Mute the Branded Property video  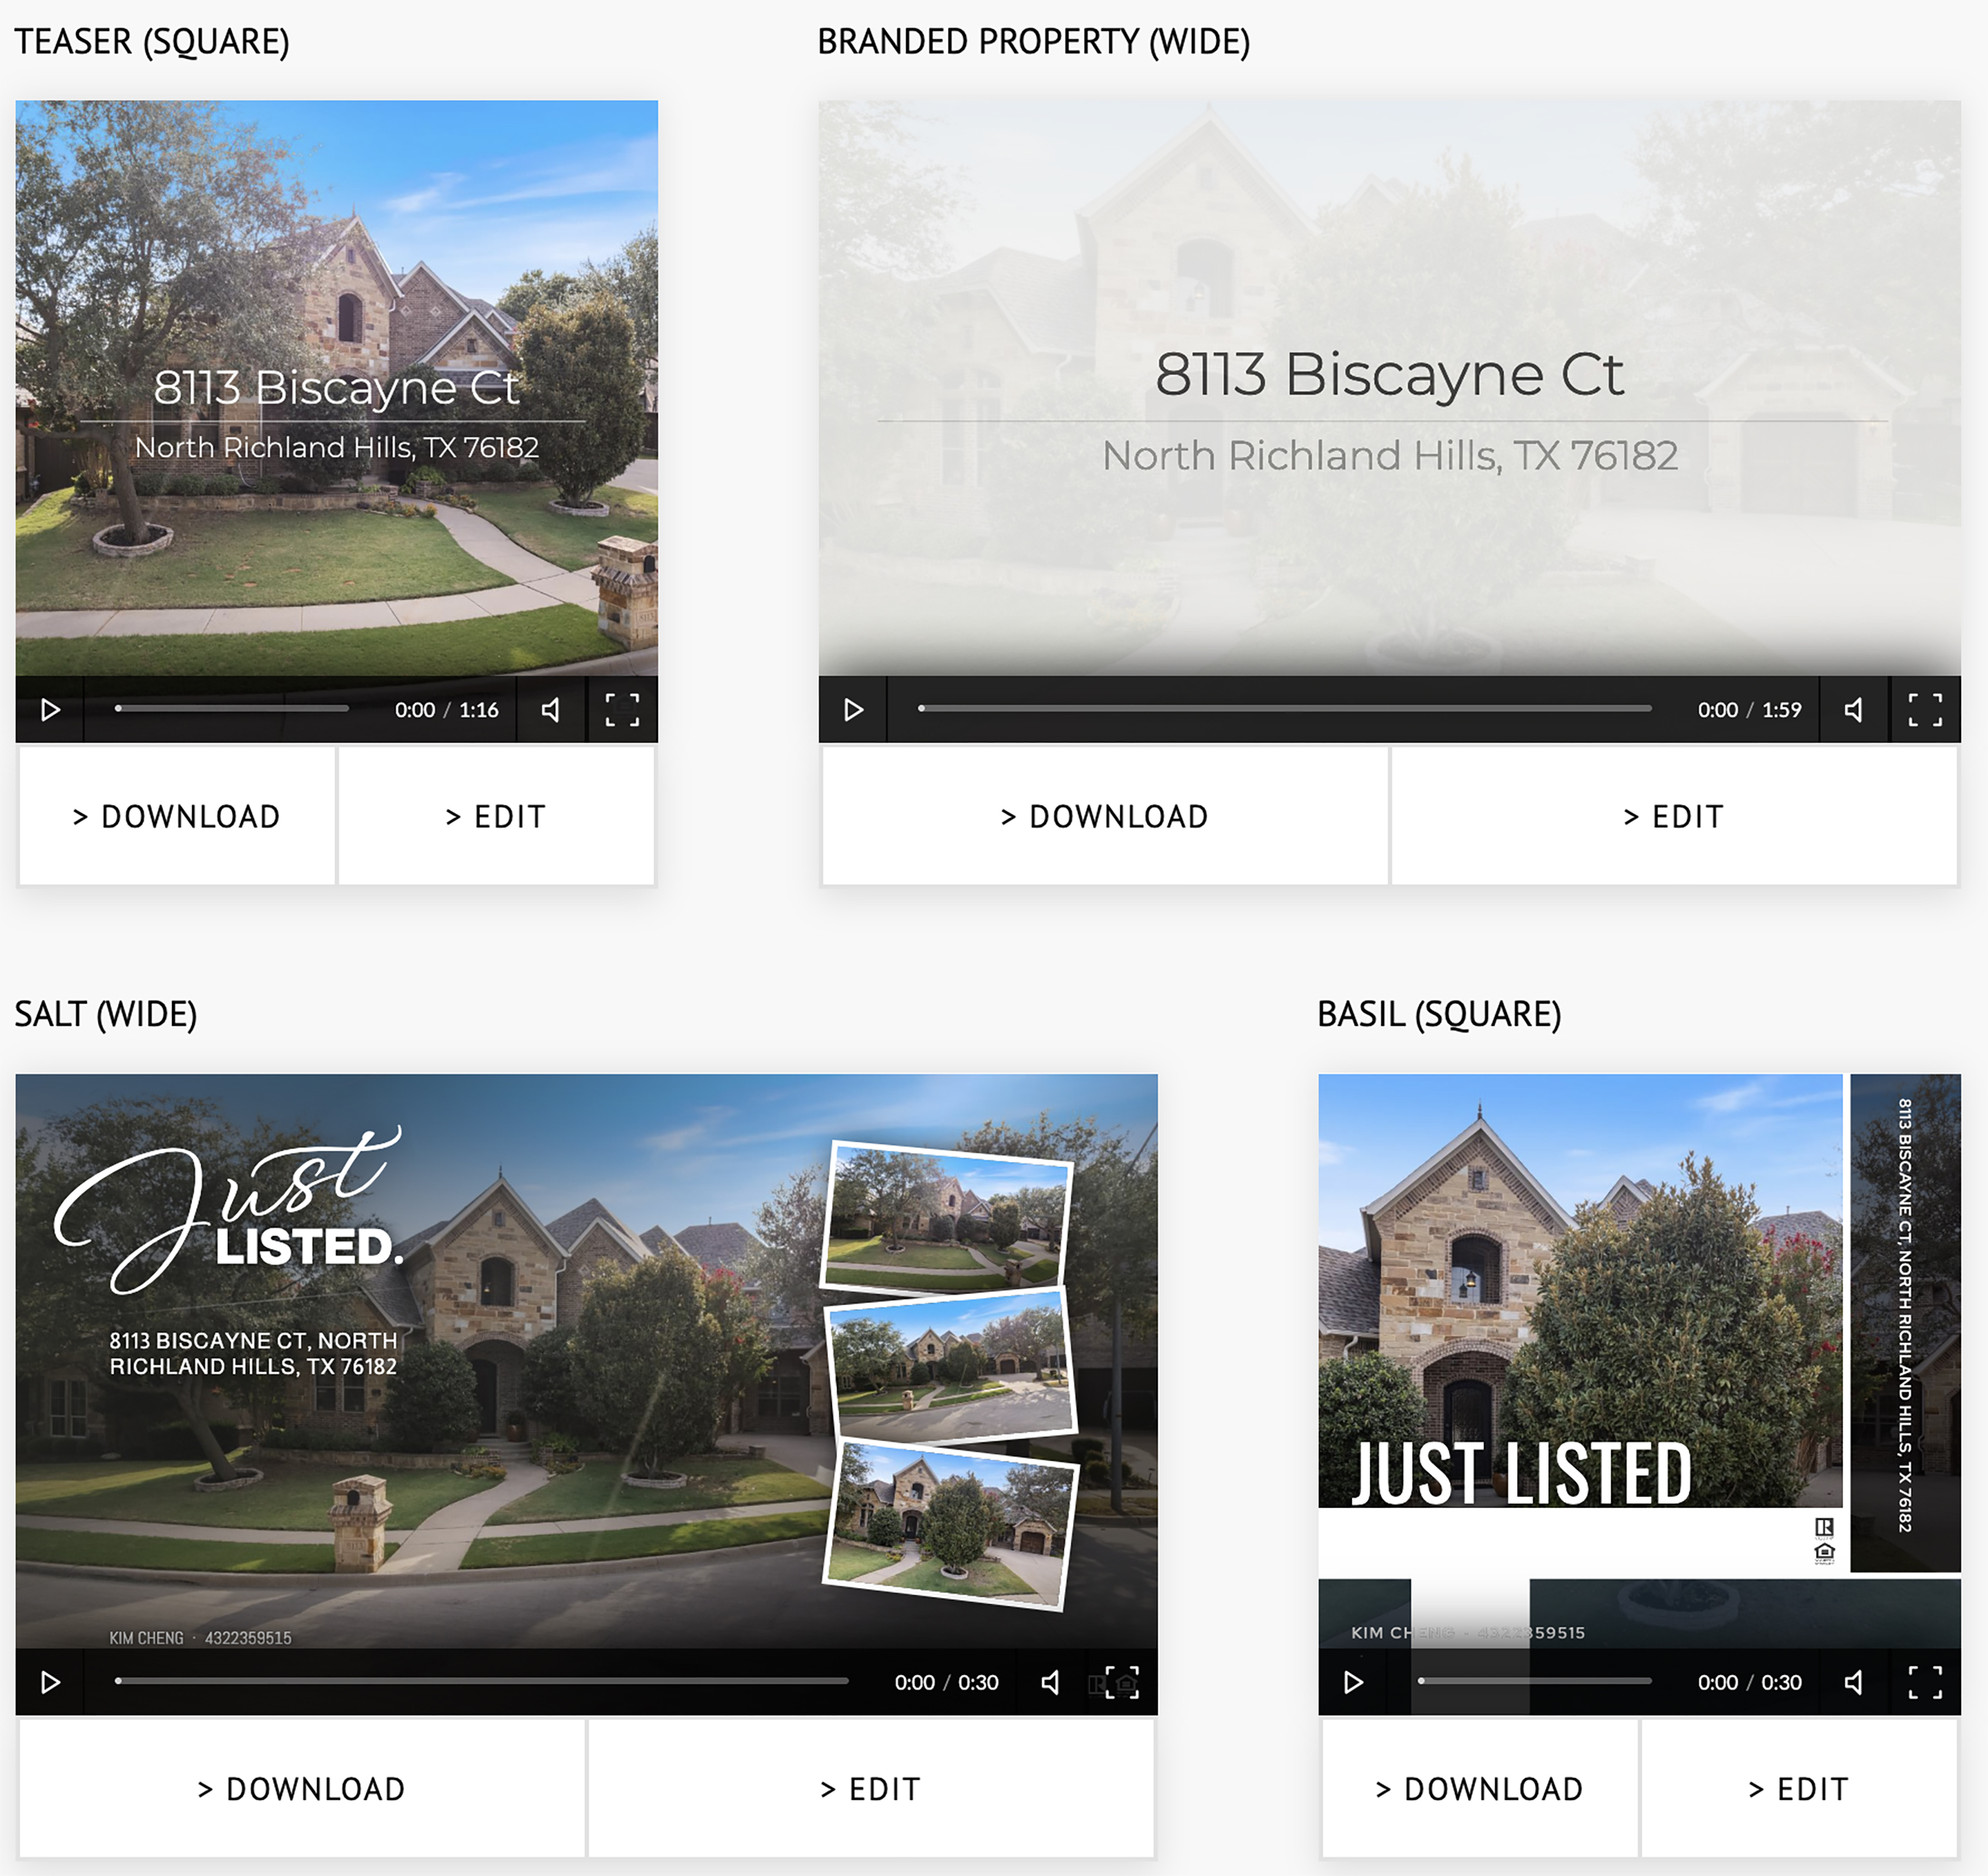[x=1854, y=710]
